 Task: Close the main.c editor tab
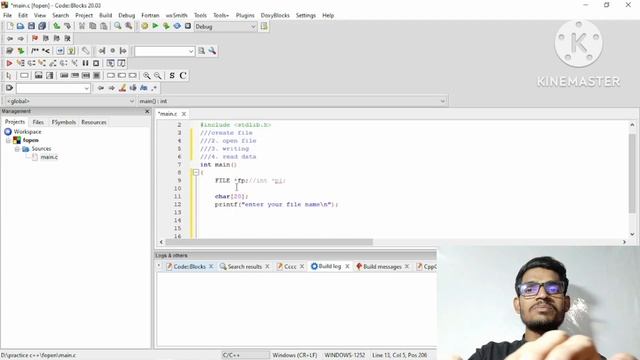[184, 114]
